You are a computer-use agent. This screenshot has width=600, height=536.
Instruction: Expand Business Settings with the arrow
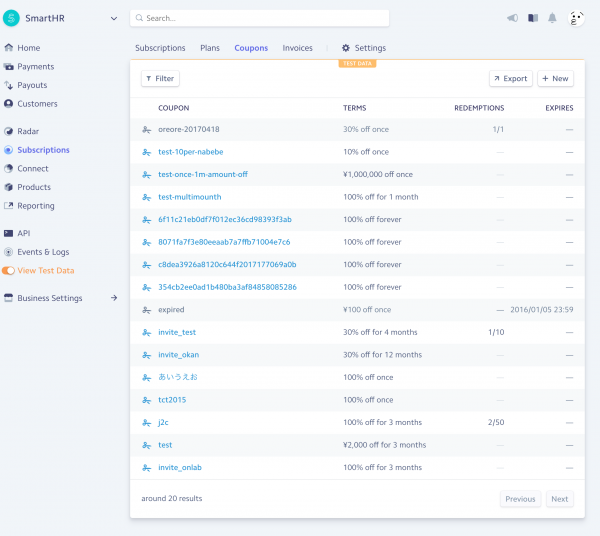[x=114, y=298]
